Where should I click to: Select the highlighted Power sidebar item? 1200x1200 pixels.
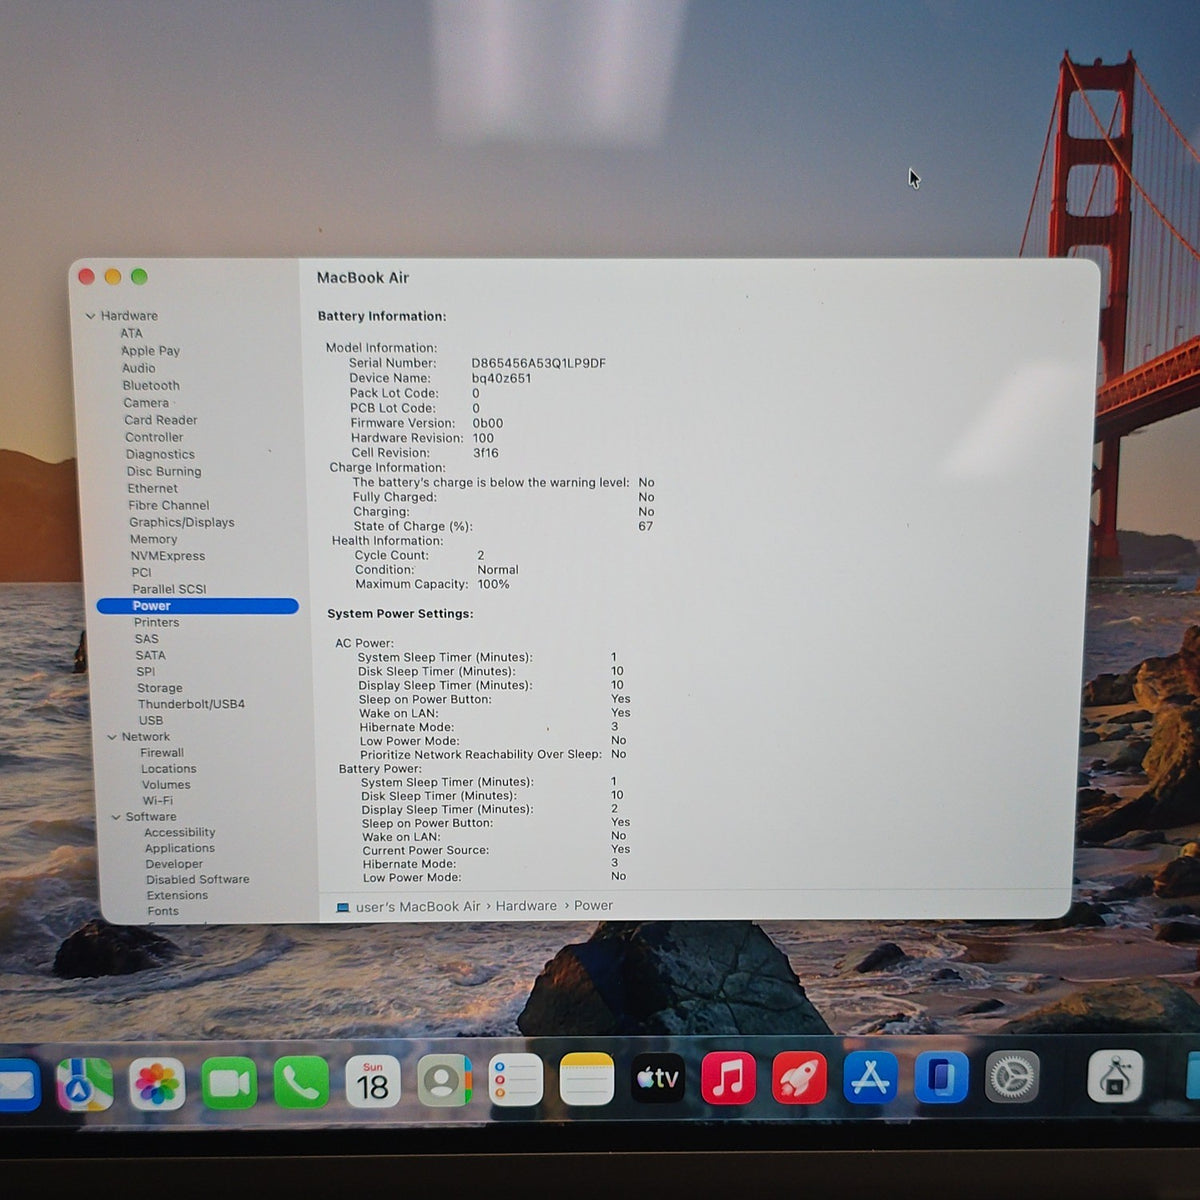point(198,606)
